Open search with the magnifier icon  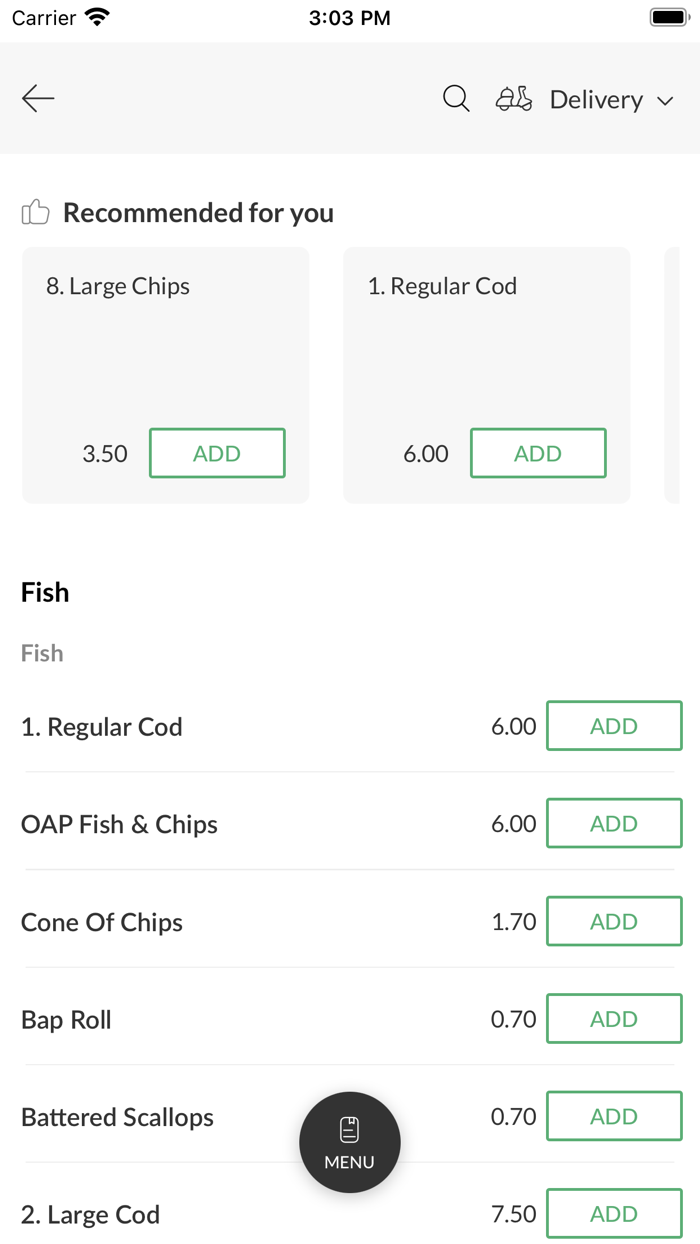455,99
